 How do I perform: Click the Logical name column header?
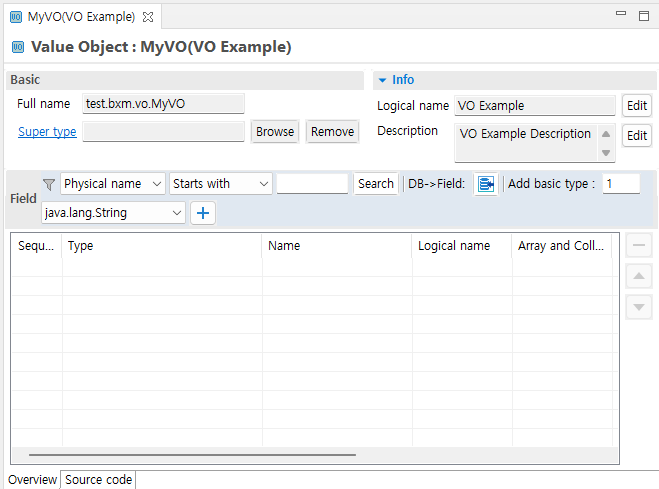pyautogui.click(x=462, y=246)
